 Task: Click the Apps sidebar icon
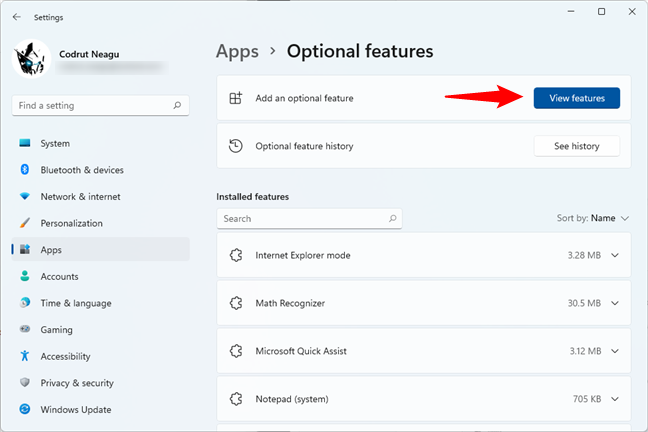25,249
